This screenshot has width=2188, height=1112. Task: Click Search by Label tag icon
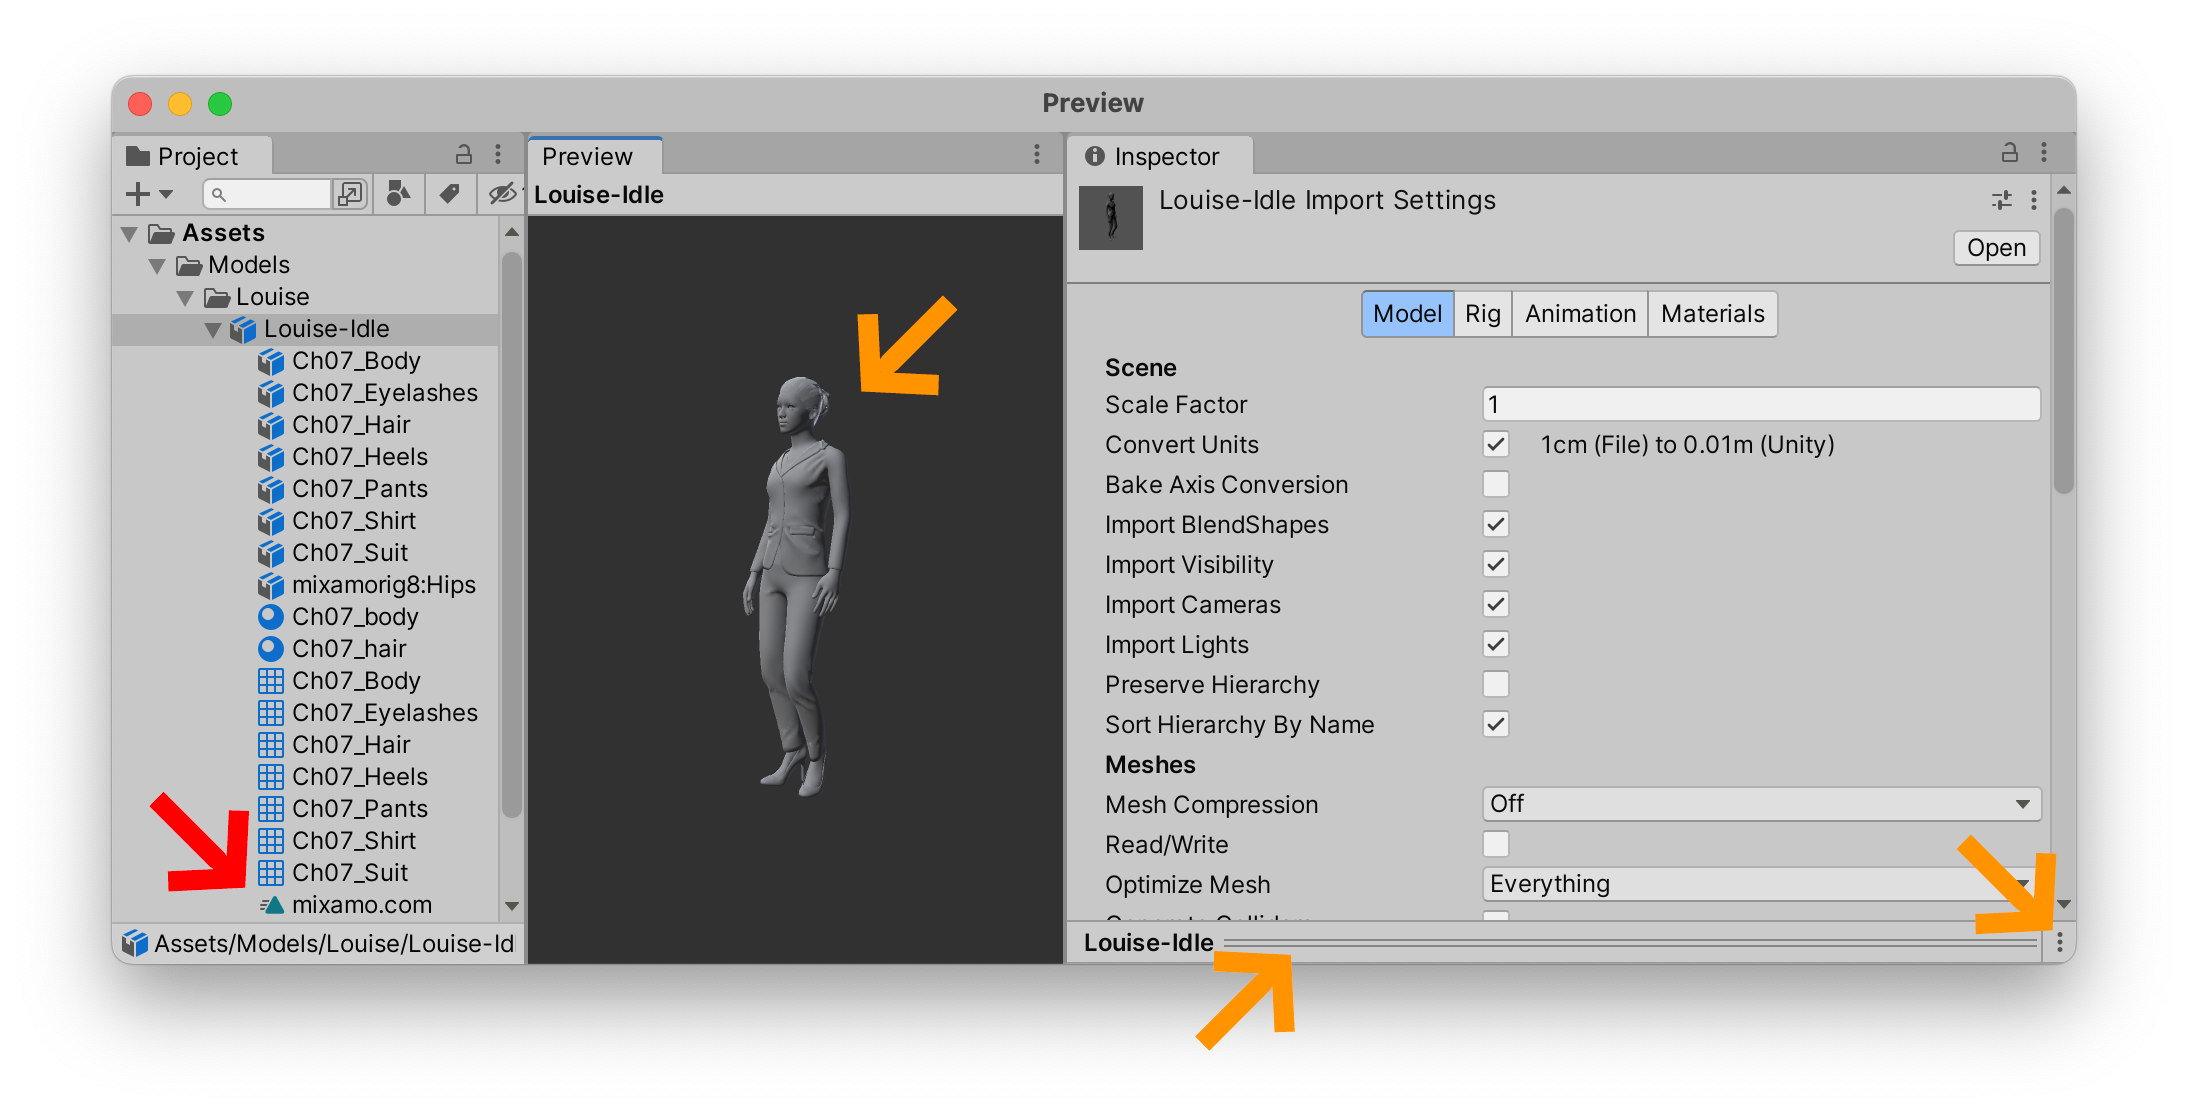(450, 194)
